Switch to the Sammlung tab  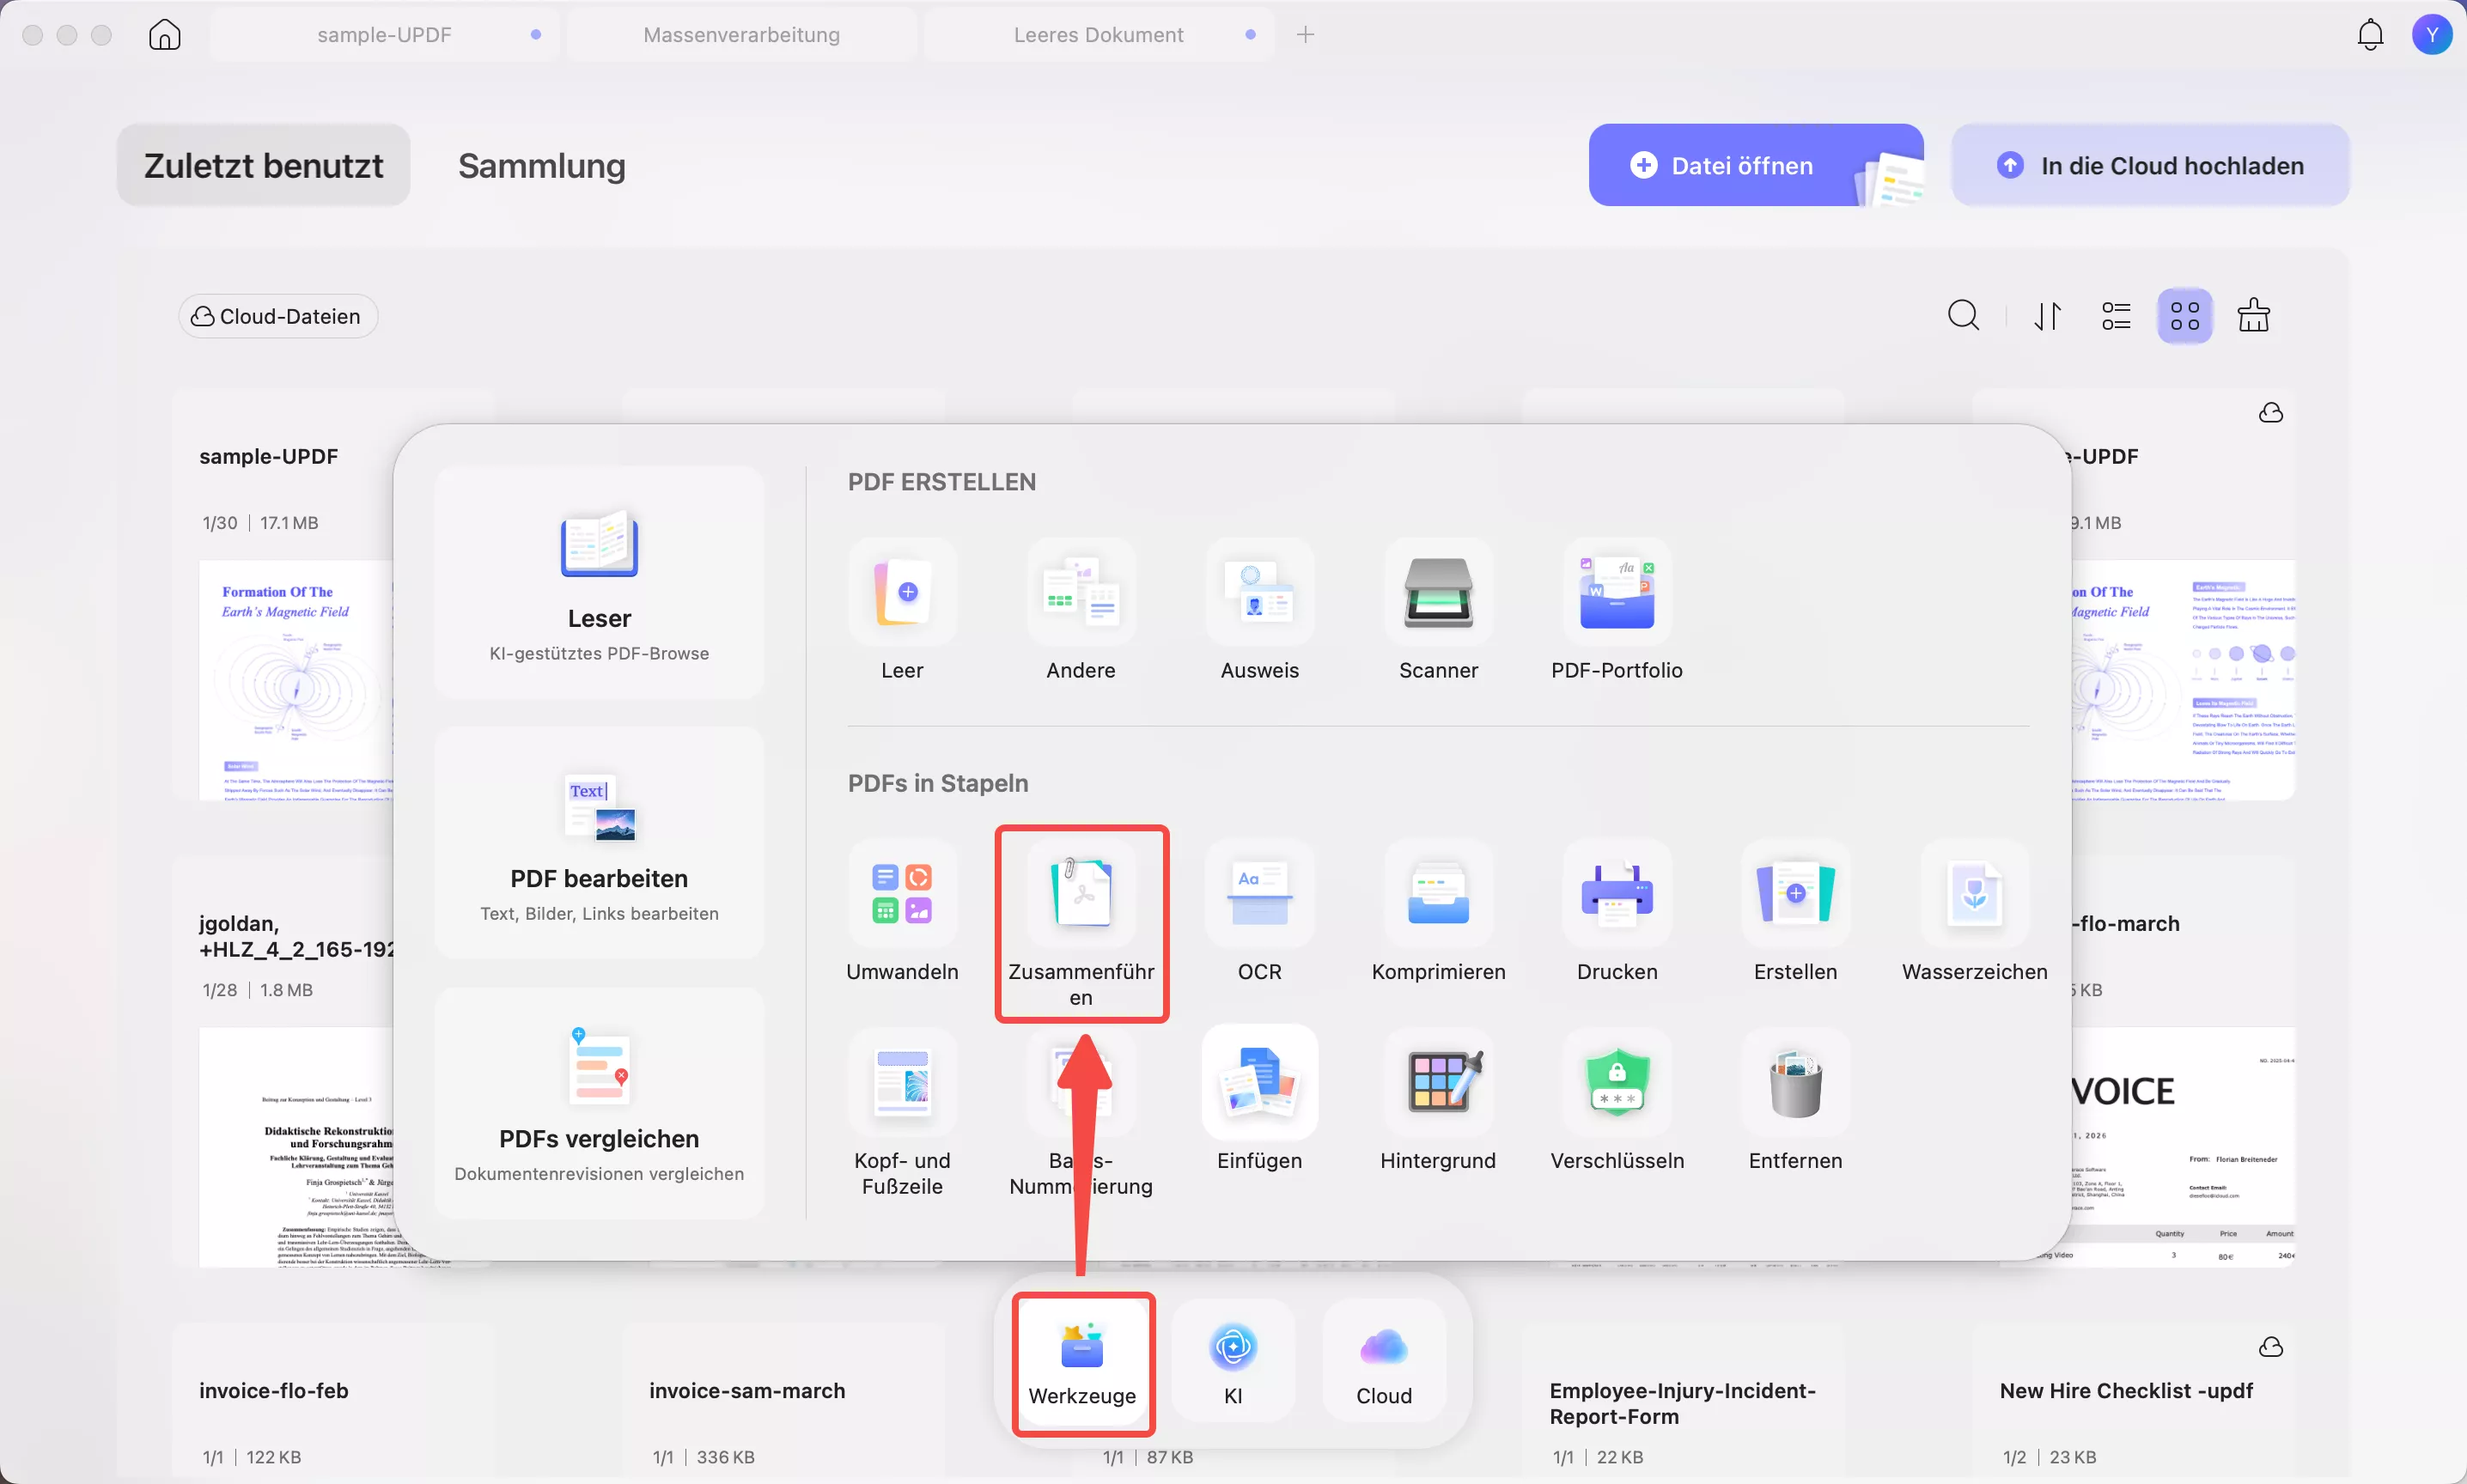(541, 166)
